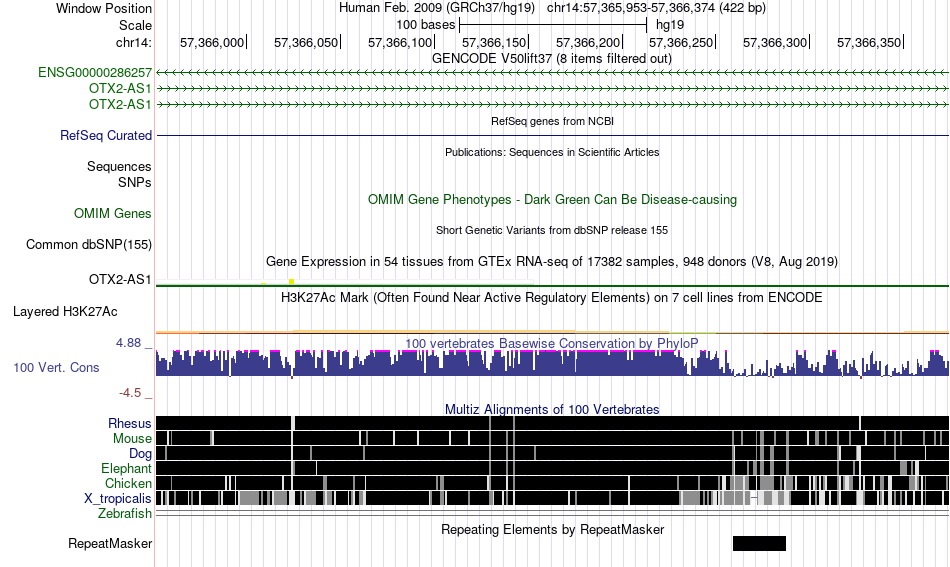Click the SNPs track label

135,182
